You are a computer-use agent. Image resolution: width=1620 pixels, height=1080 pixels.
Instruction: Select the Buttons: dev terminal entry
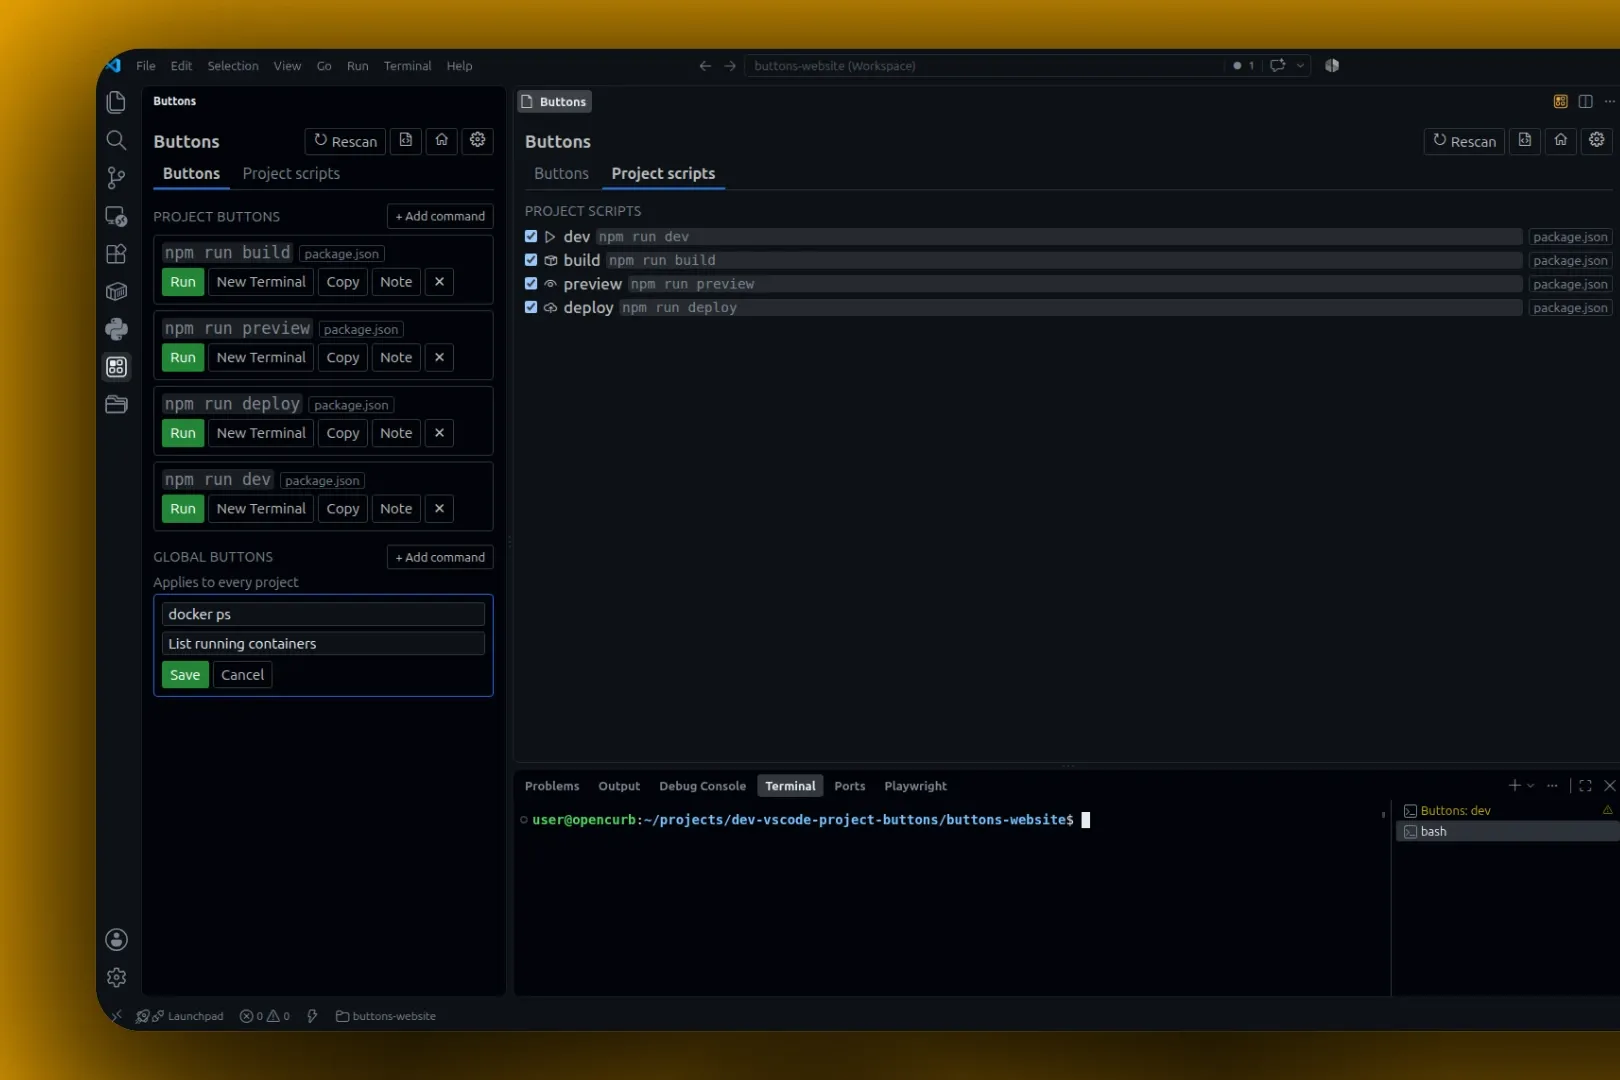[x=1507, y=811]
